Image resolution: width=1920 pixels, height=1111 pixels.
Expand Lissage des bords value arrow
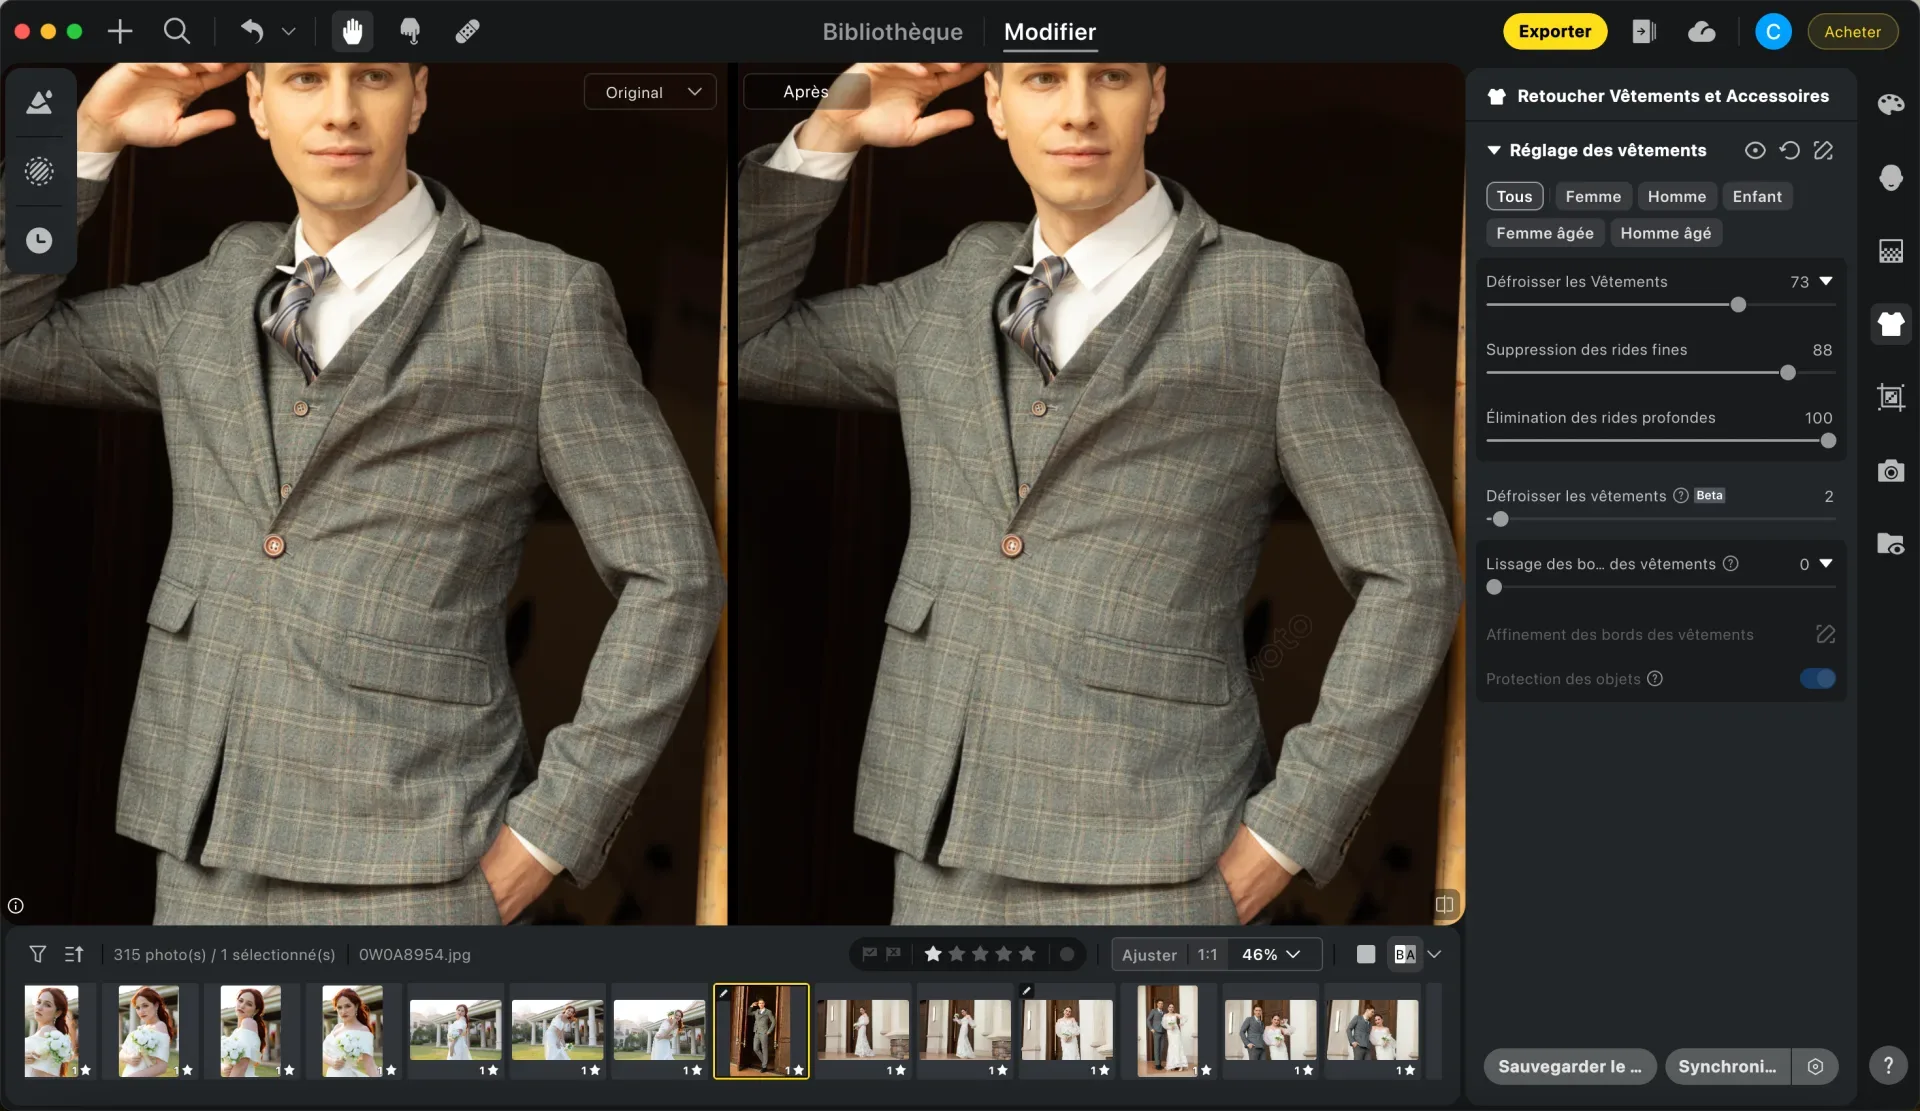tap(1826, 564)
